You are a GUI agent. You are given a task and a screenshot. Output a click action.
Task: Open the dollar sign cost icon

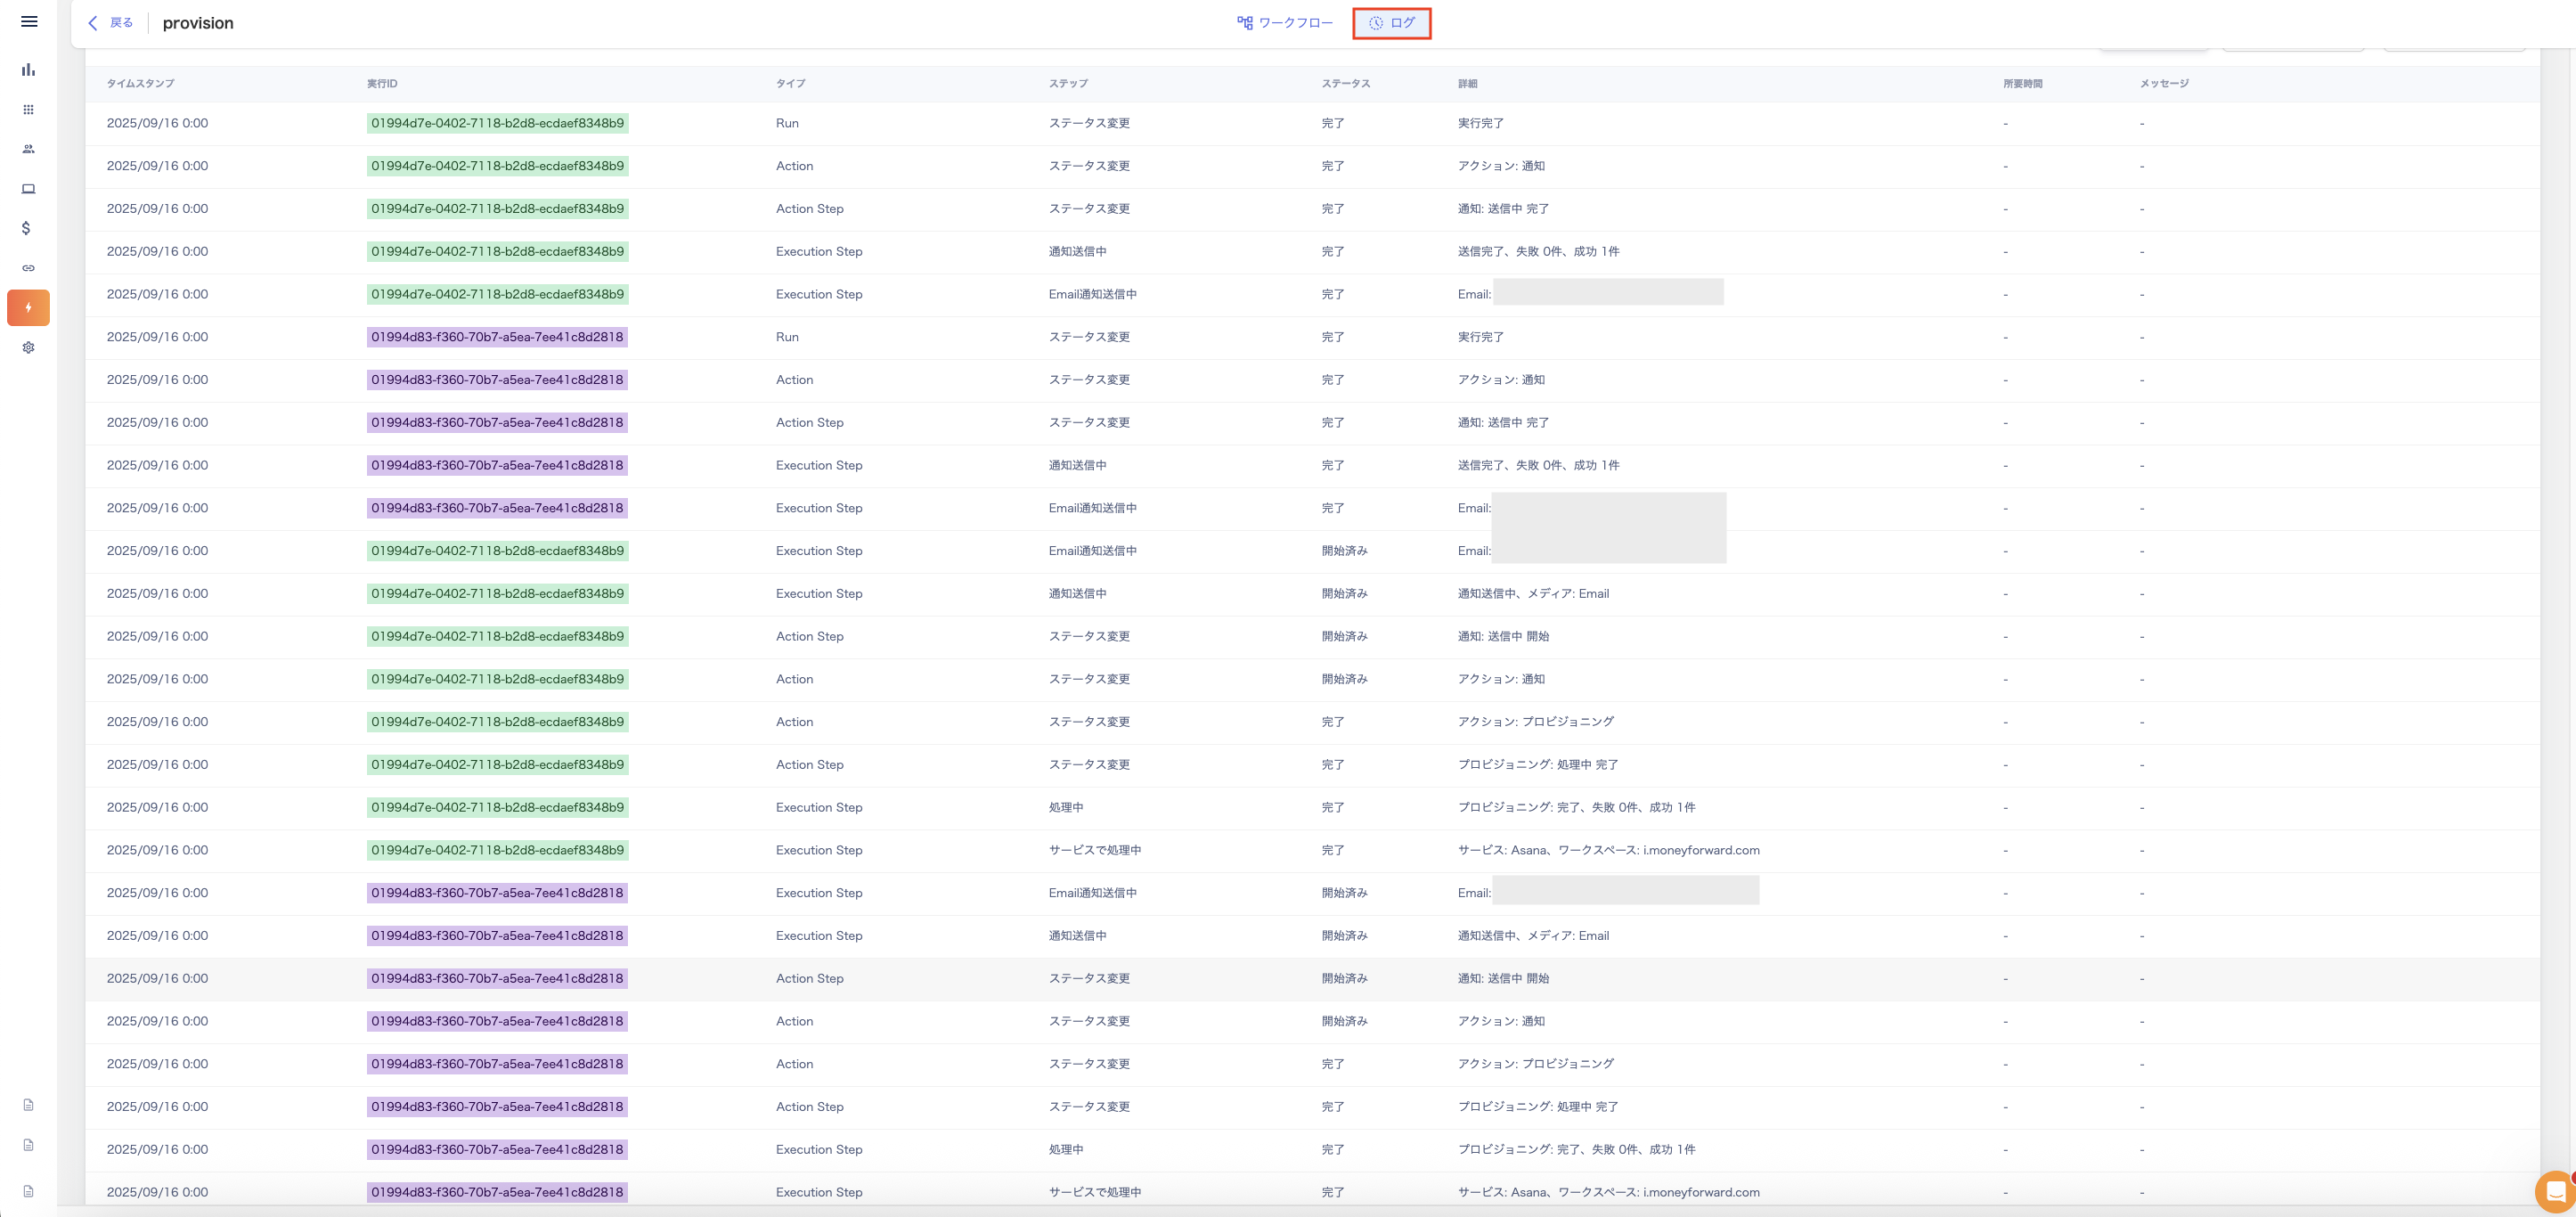(26, 228)
